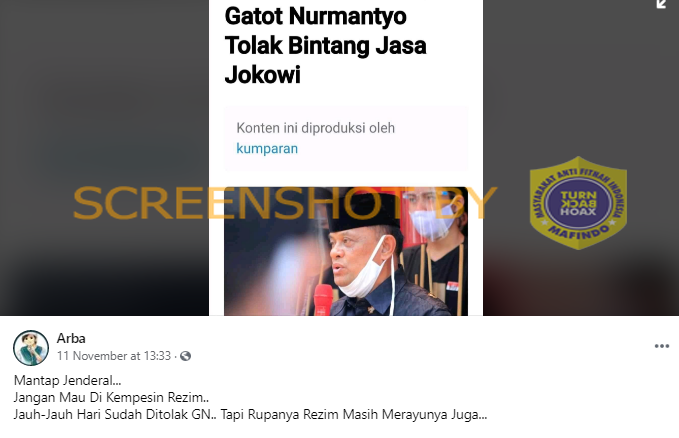
Task: Open the kumparan link
Action: coord(267,149)
